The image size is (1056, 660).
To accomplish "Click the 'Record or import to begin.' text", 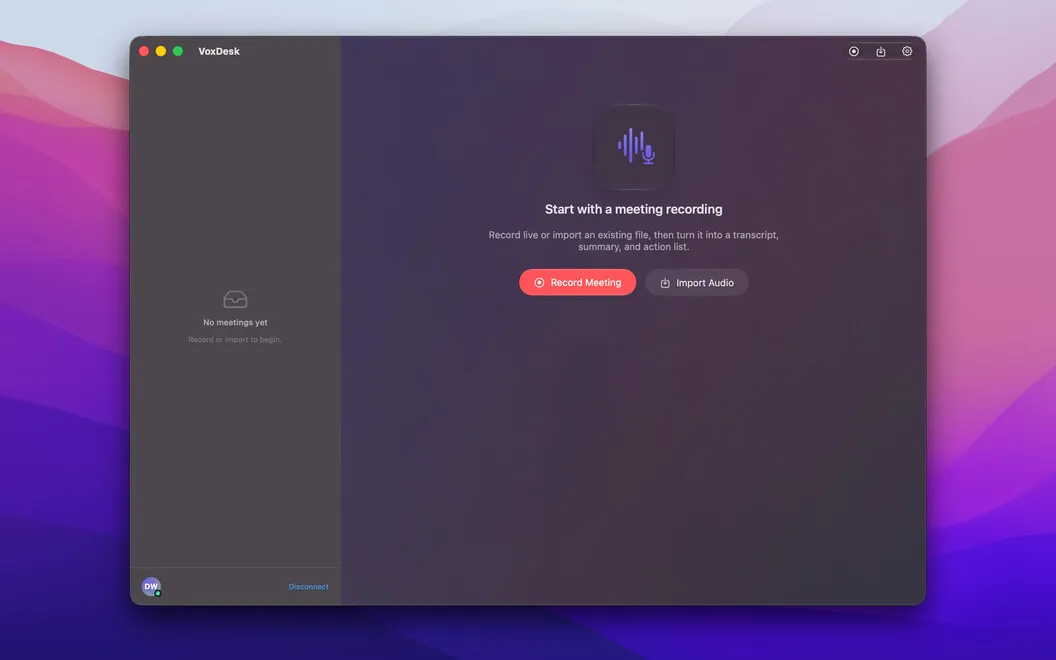I will [x=235, y=339].
